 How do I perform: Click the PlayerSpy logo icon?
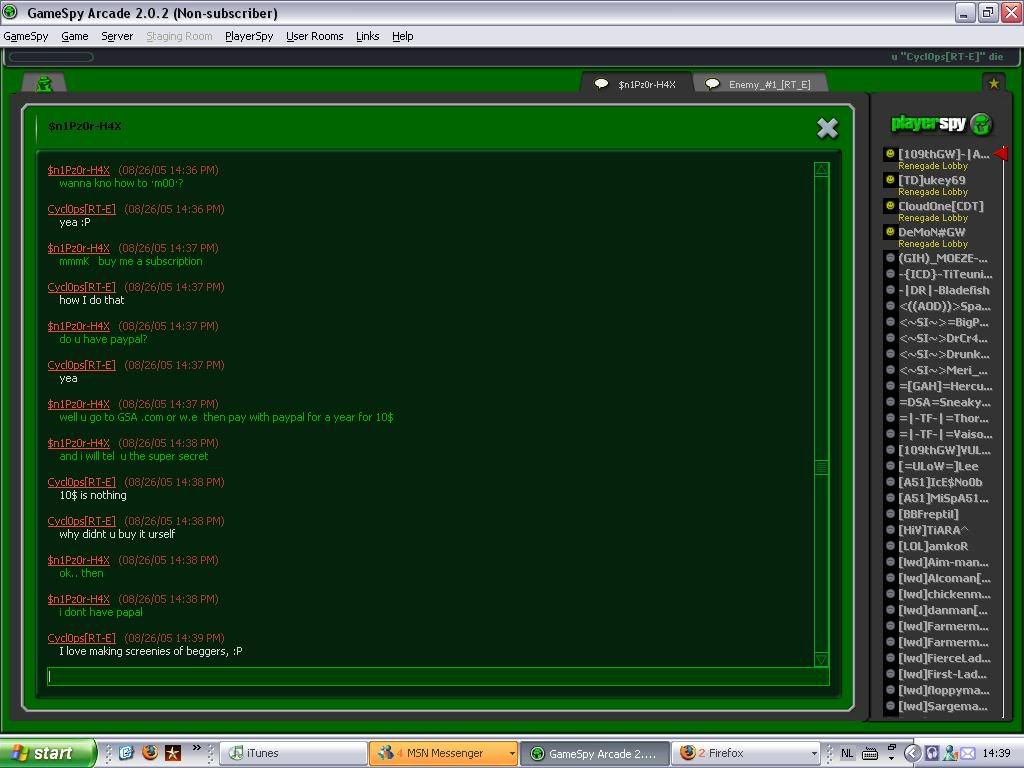(x=980, y=123)
